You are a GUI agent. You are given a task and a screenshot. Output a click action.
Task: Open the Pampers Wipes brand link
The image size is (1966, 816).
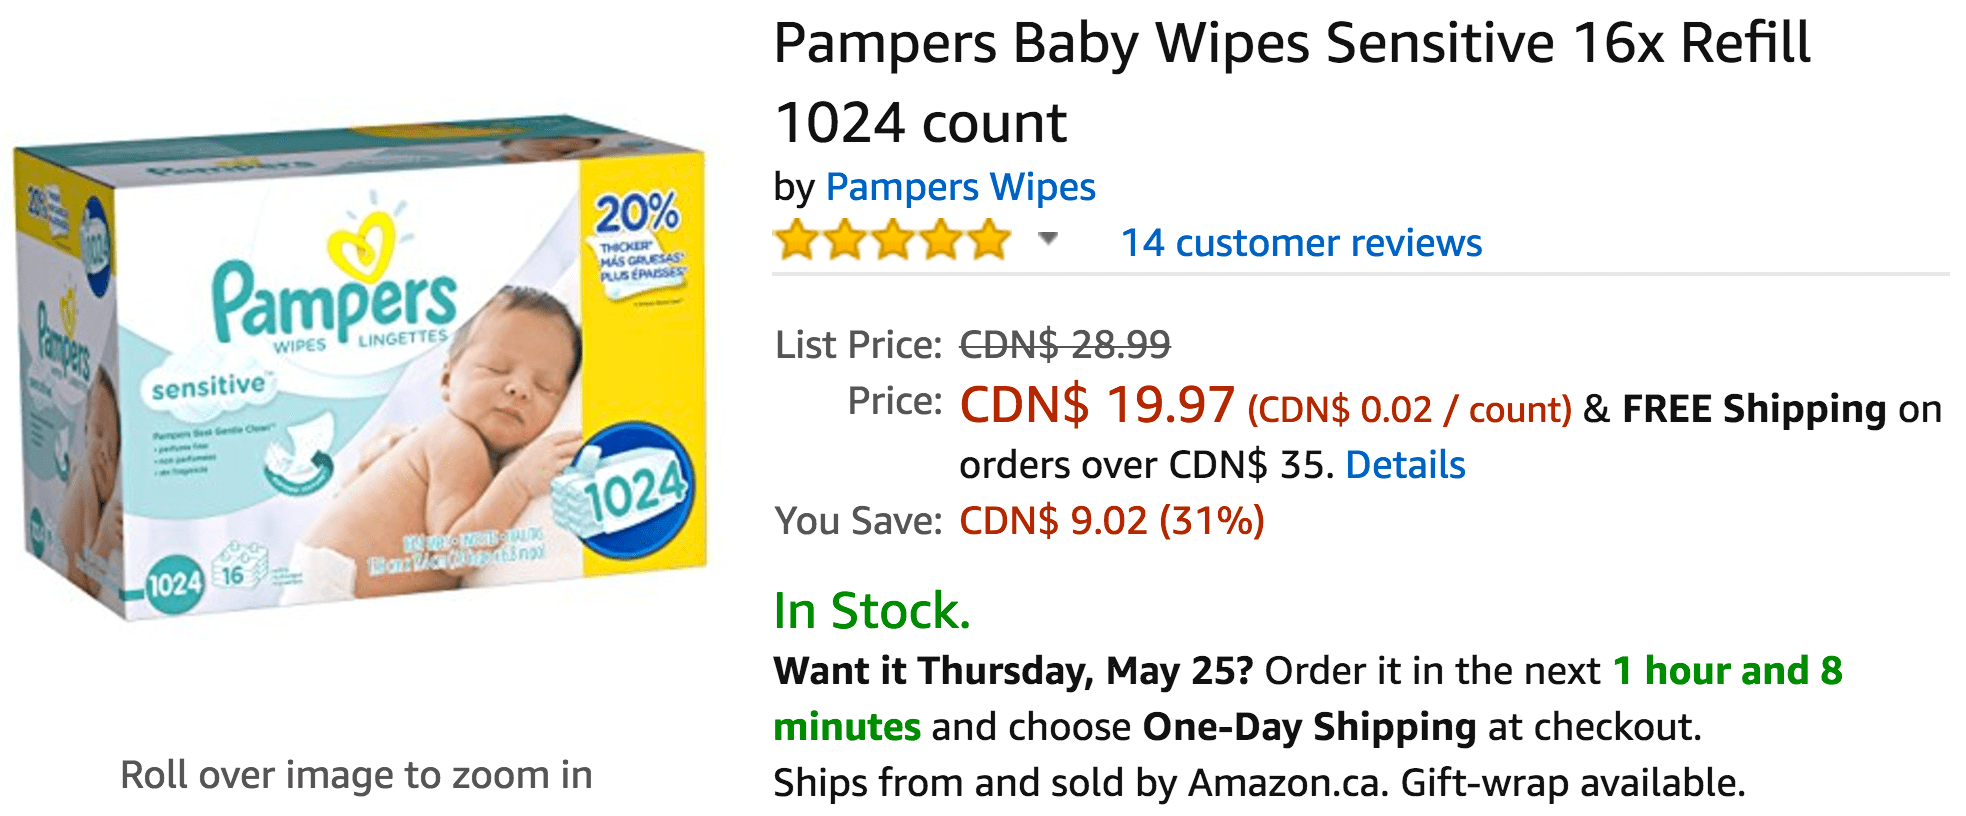(x=960, y=187)
